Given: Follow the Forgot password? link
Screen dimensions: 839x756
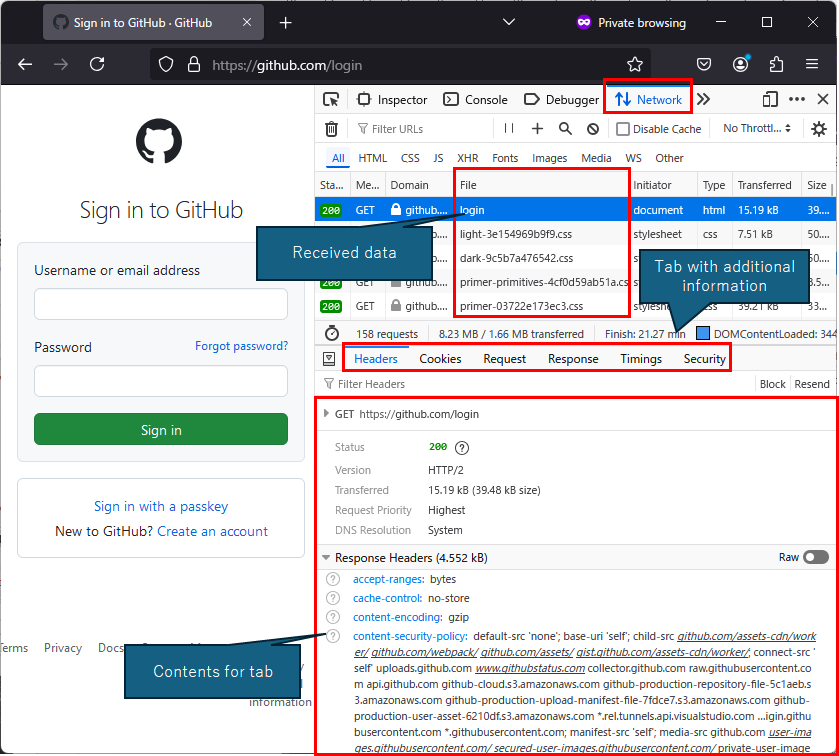Looking at the screenshot, I should pyautogui.click(x=241, y=346).
